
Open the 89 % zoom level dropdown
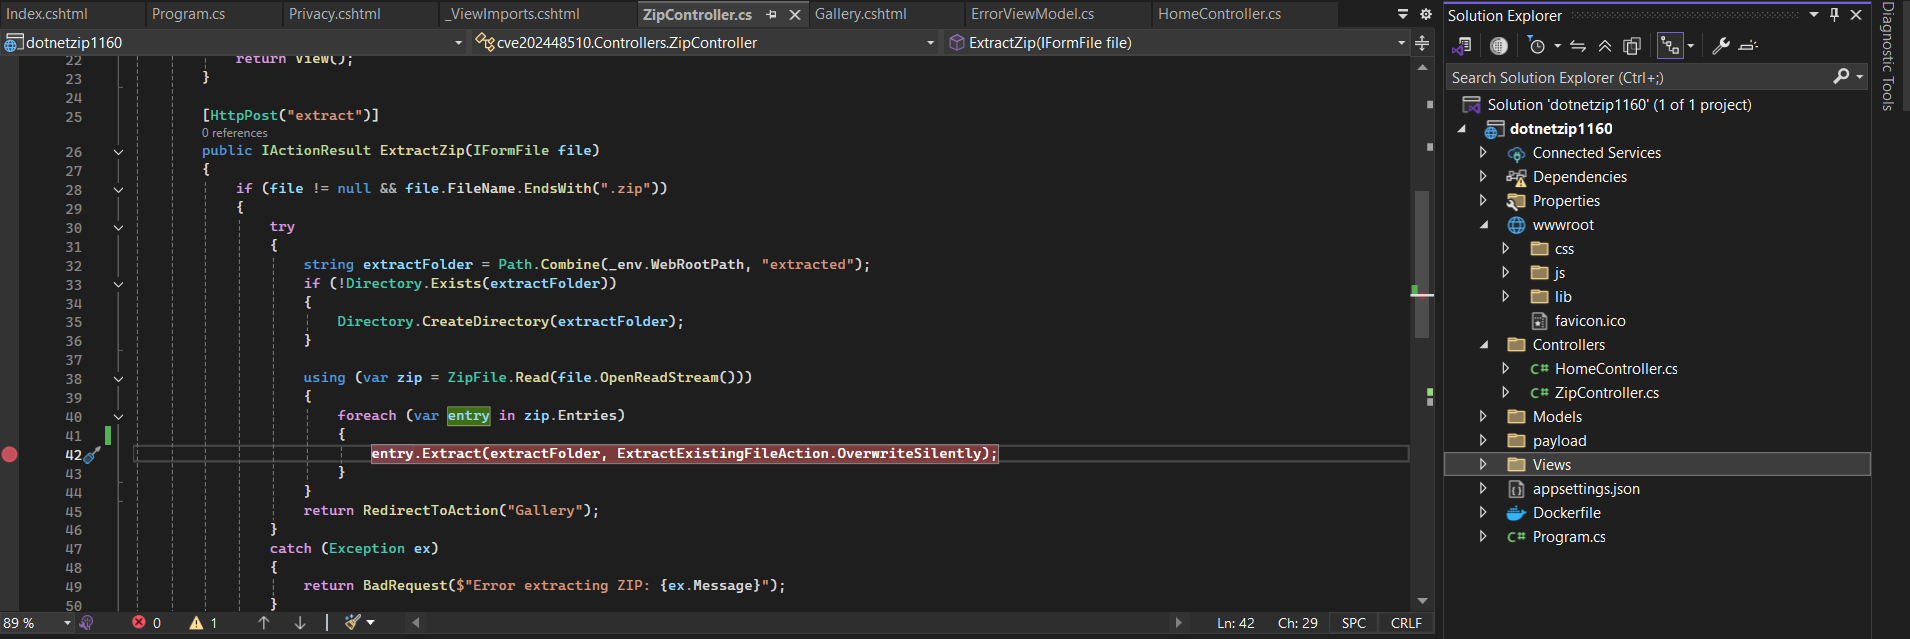67,623
